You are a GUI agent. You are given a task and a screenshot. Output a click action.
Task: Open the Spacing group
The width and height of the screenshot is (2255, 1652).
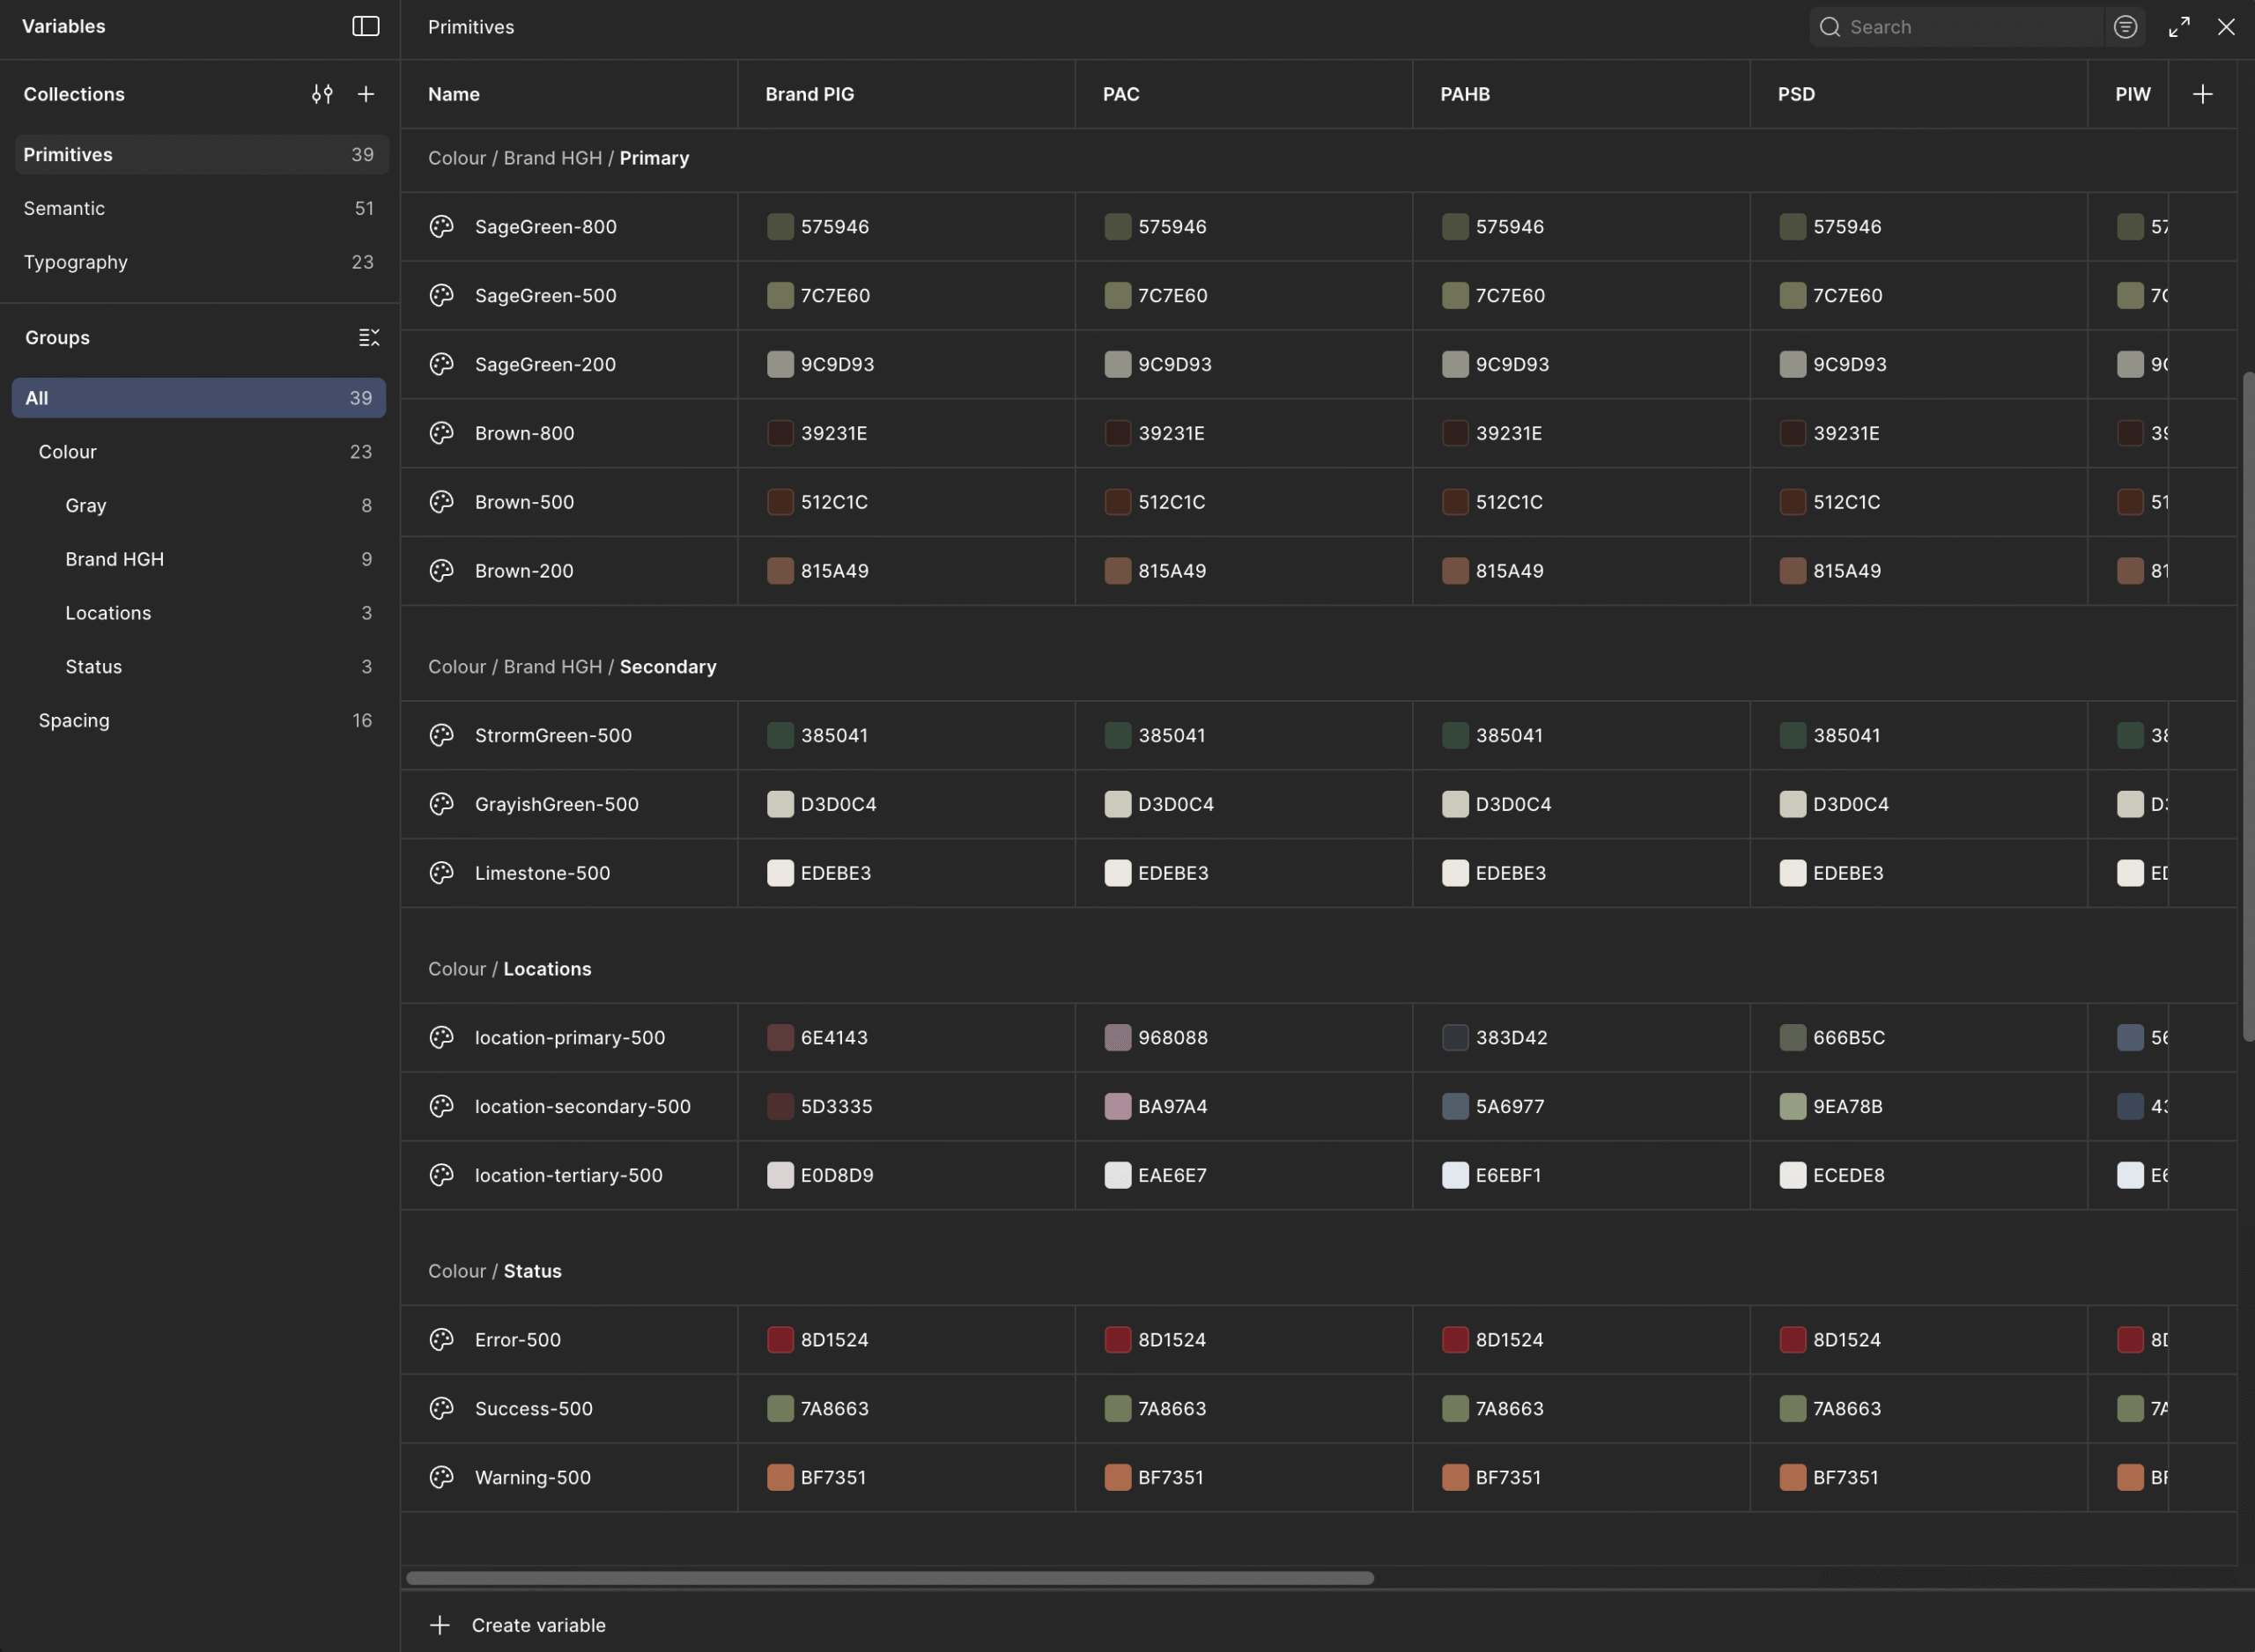pyautogui.click(x=74, y=720)
